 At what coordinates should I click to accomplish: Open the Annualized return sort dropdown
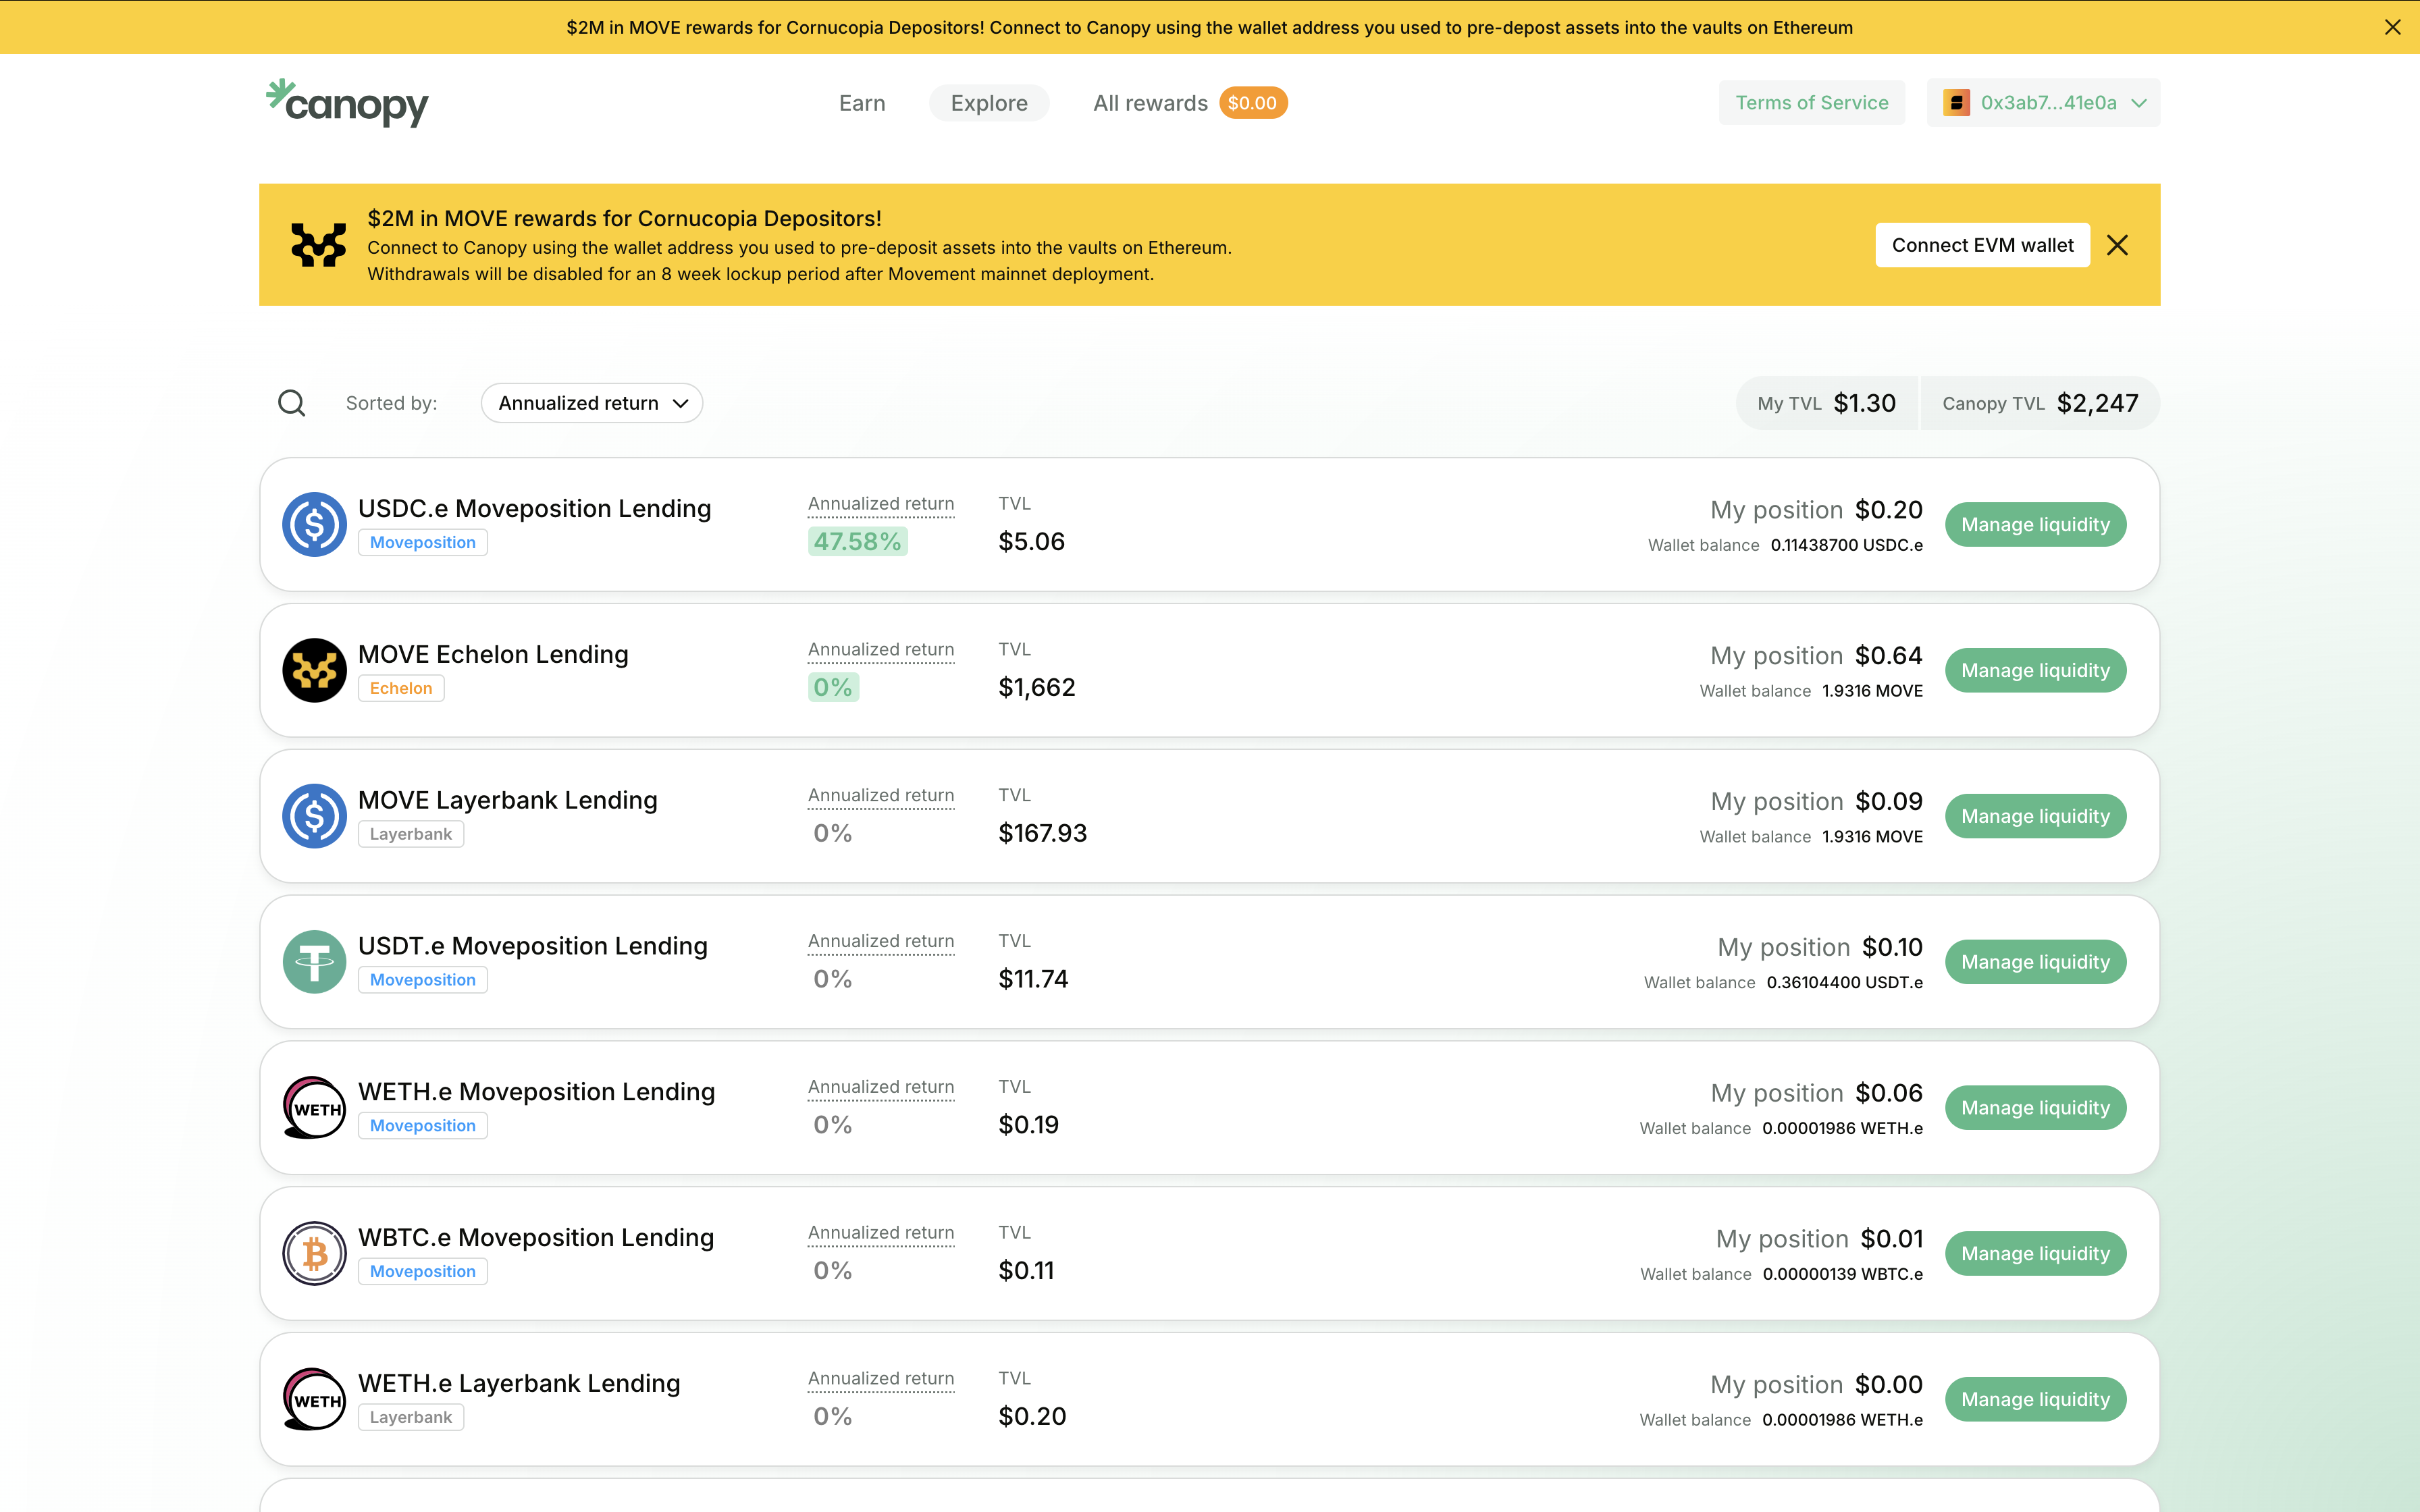592,403
